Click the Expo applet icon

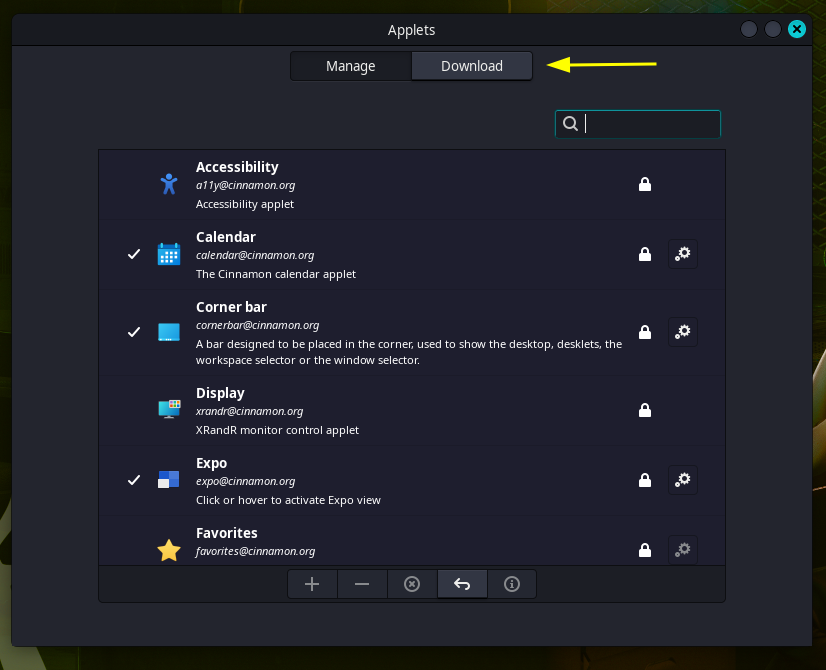pyautogui.click(x=169, y=480)
